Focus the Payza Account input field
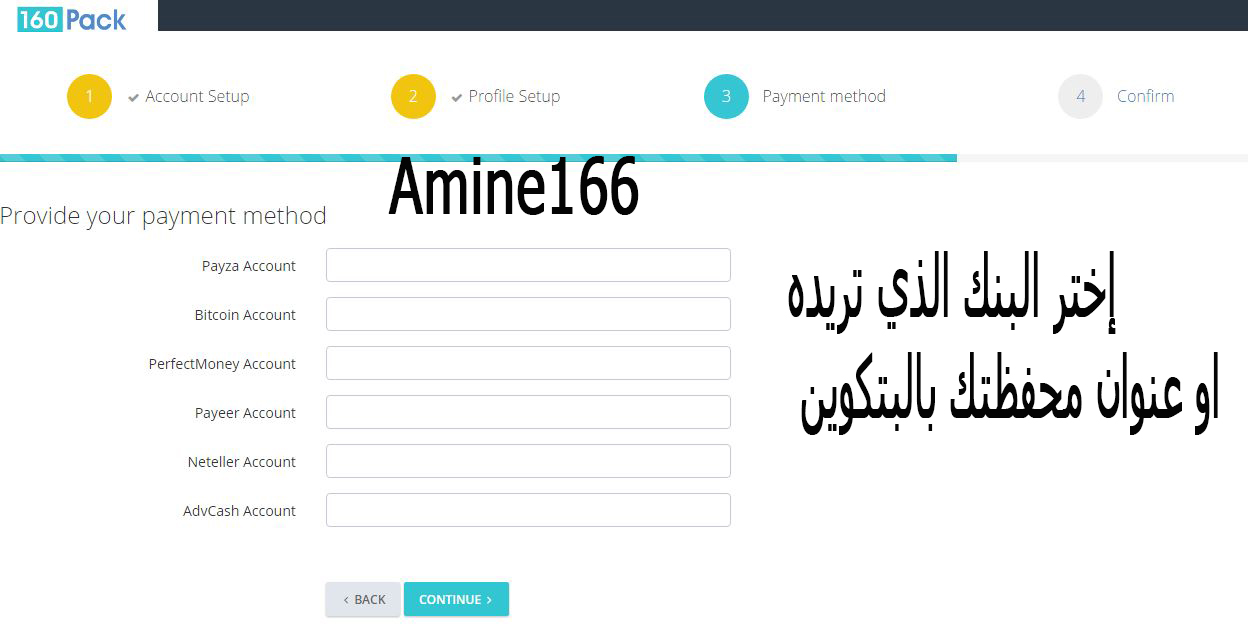The height and width of the screenshot is (634, 1248). [x=528, y=265]
